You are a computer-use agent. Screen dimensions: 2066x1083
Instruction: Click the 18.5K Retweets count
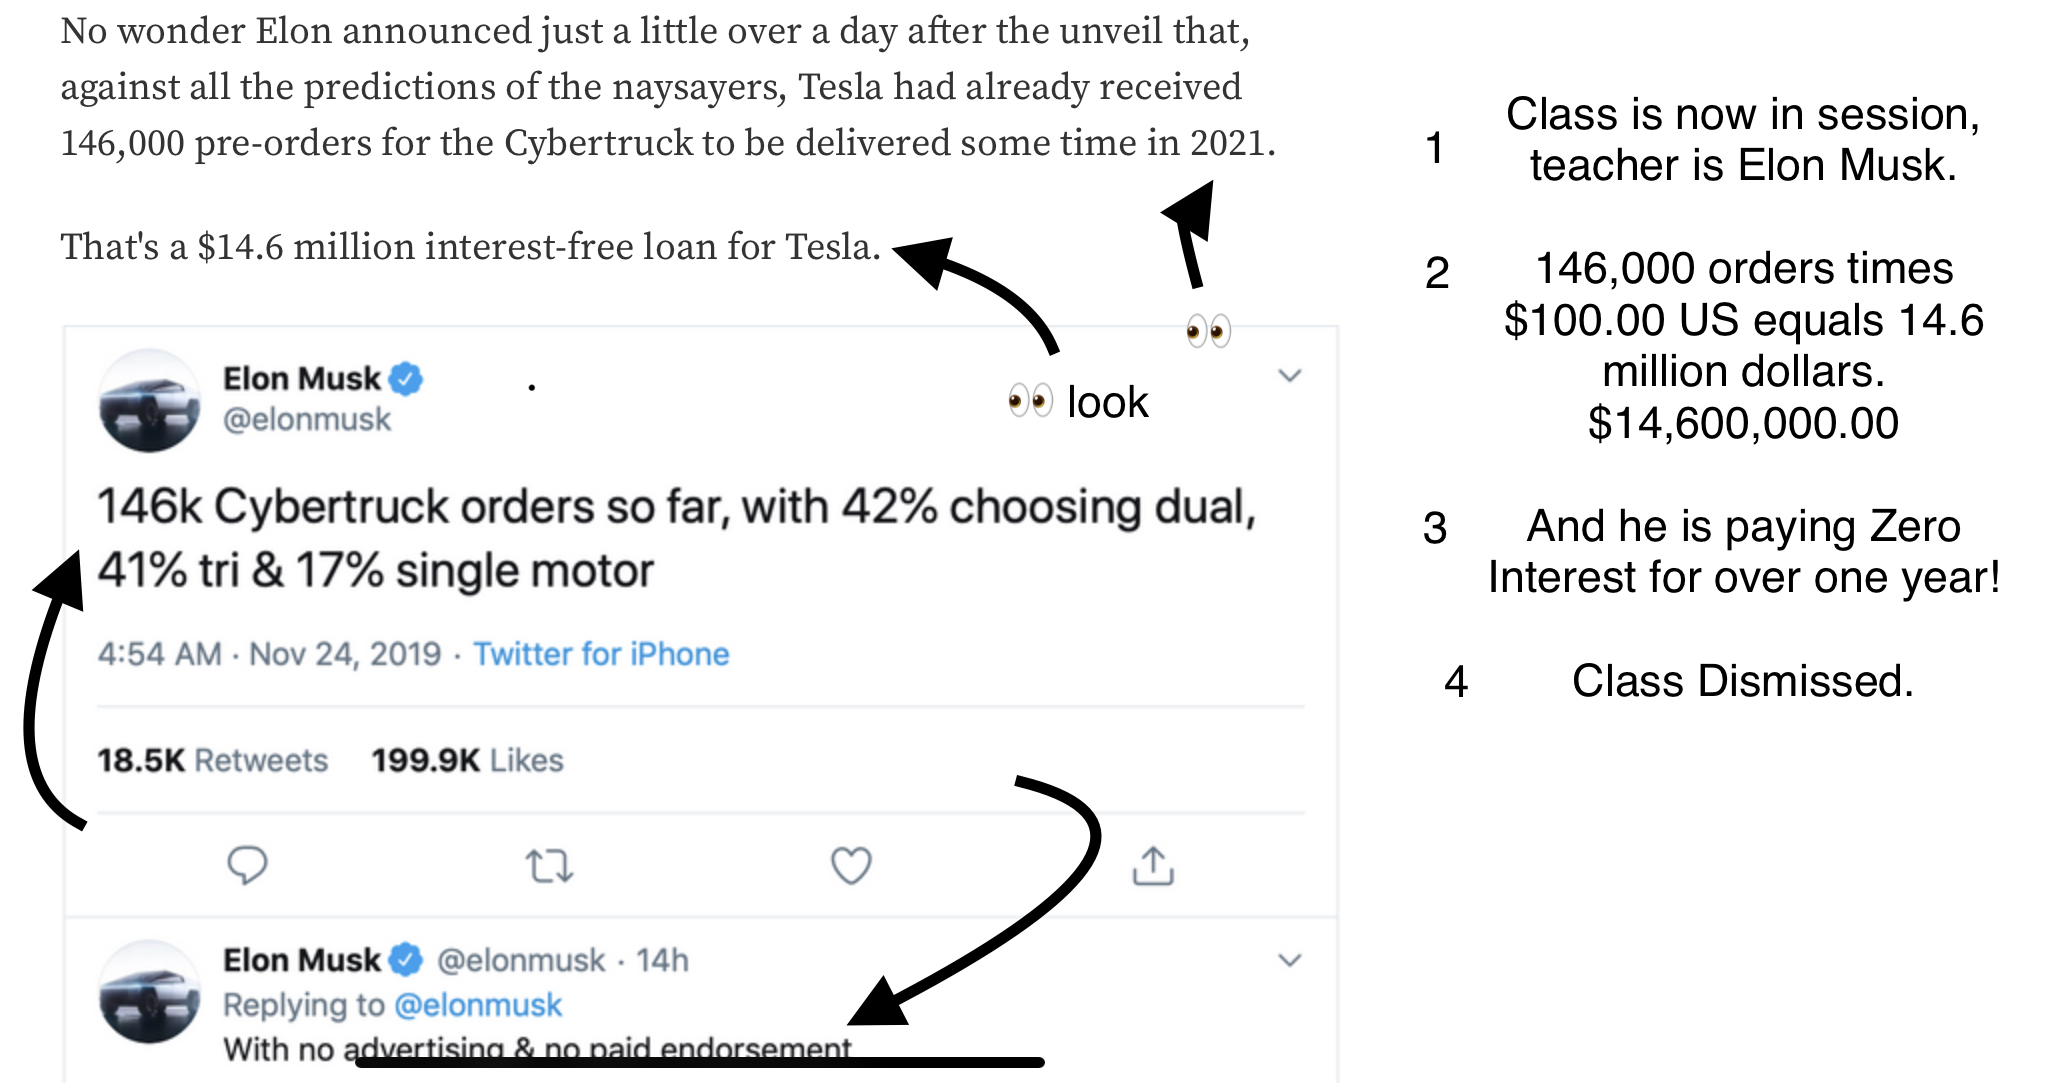[212, 760]
